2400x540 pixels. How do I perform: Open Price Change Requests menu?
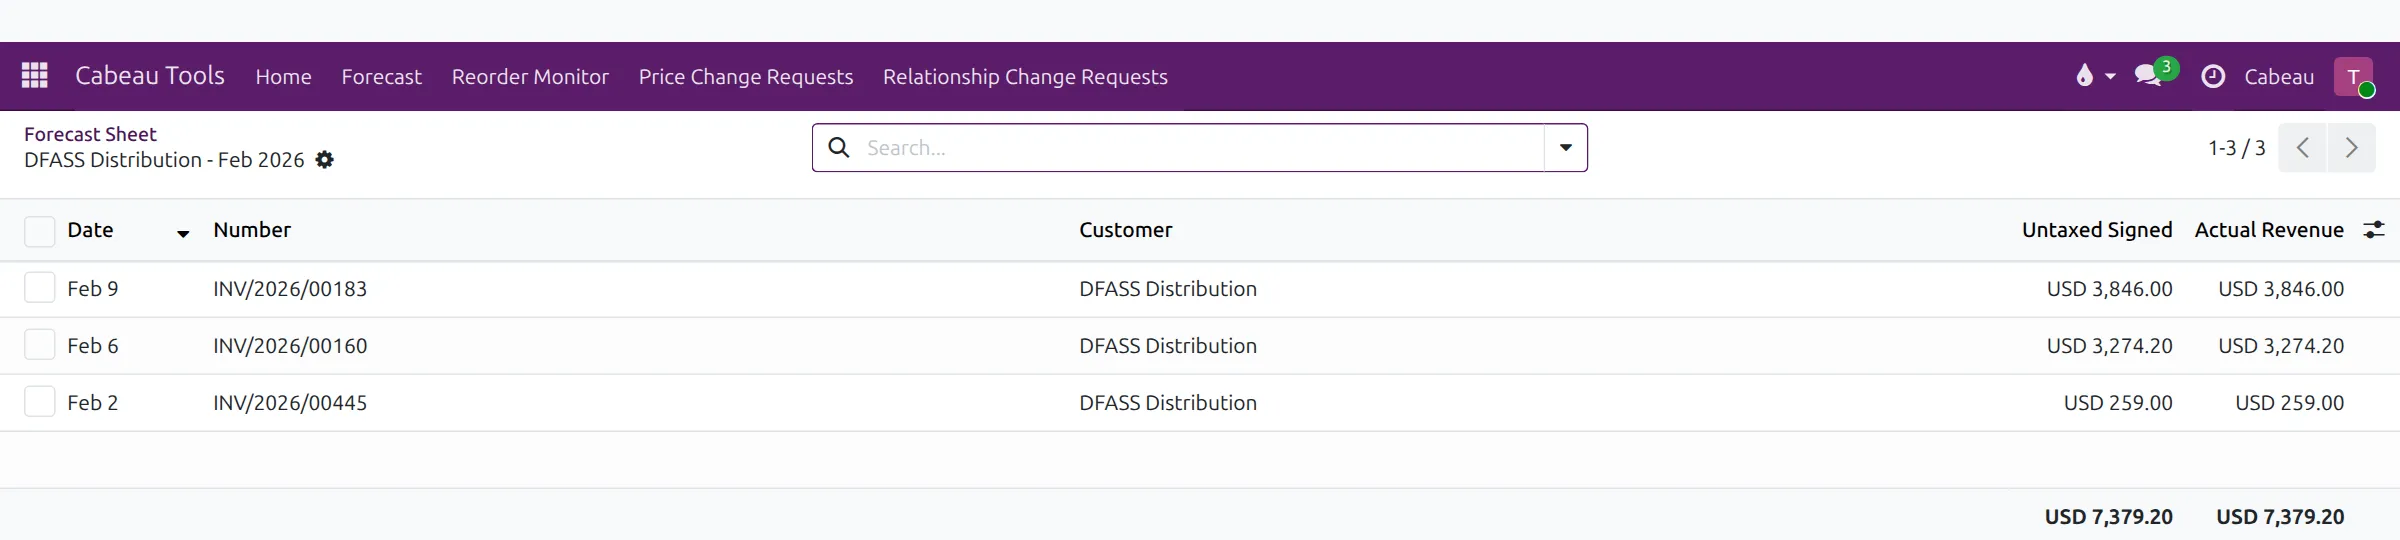pos(746,76)
